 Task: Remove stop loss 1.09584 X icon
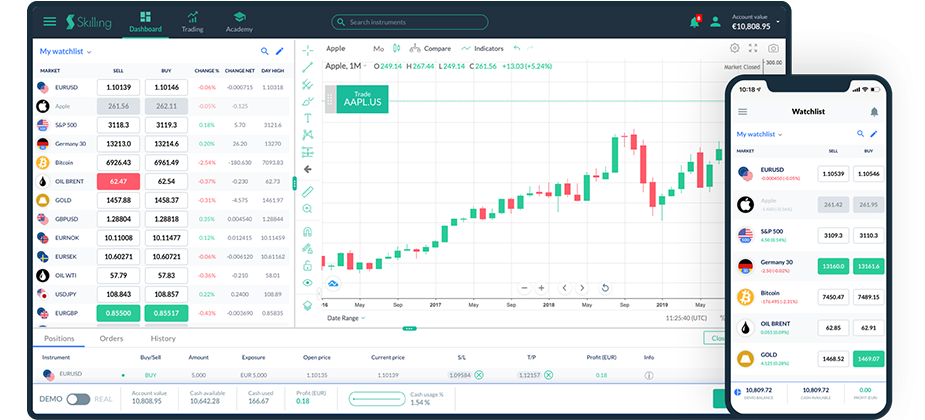[479, 375]
